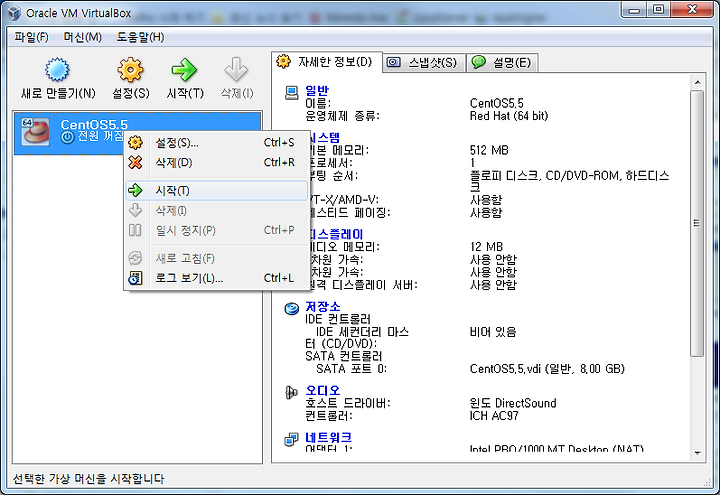The width and height of the screenshot is (720, 495).
Task: Choose 시작(T) in the context menu
Action: click(216, 190)
